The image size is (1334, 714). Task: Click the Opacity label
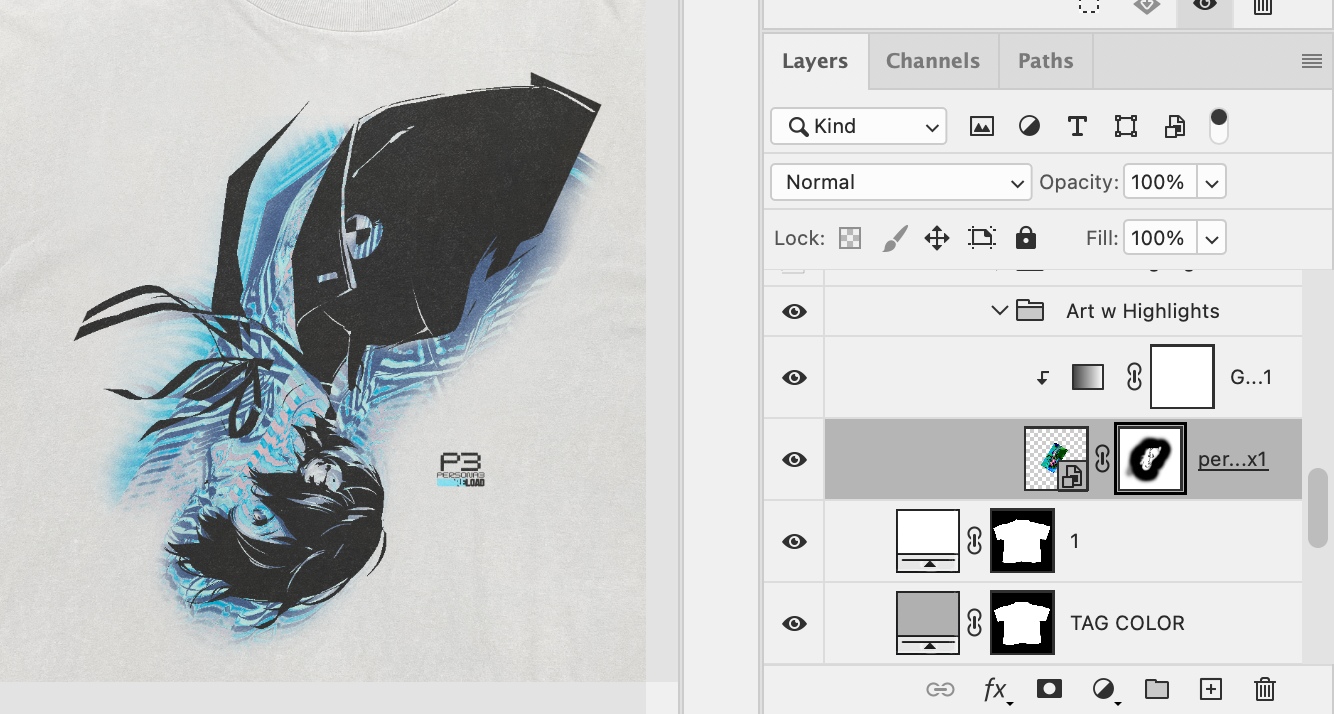(1079, 183)
